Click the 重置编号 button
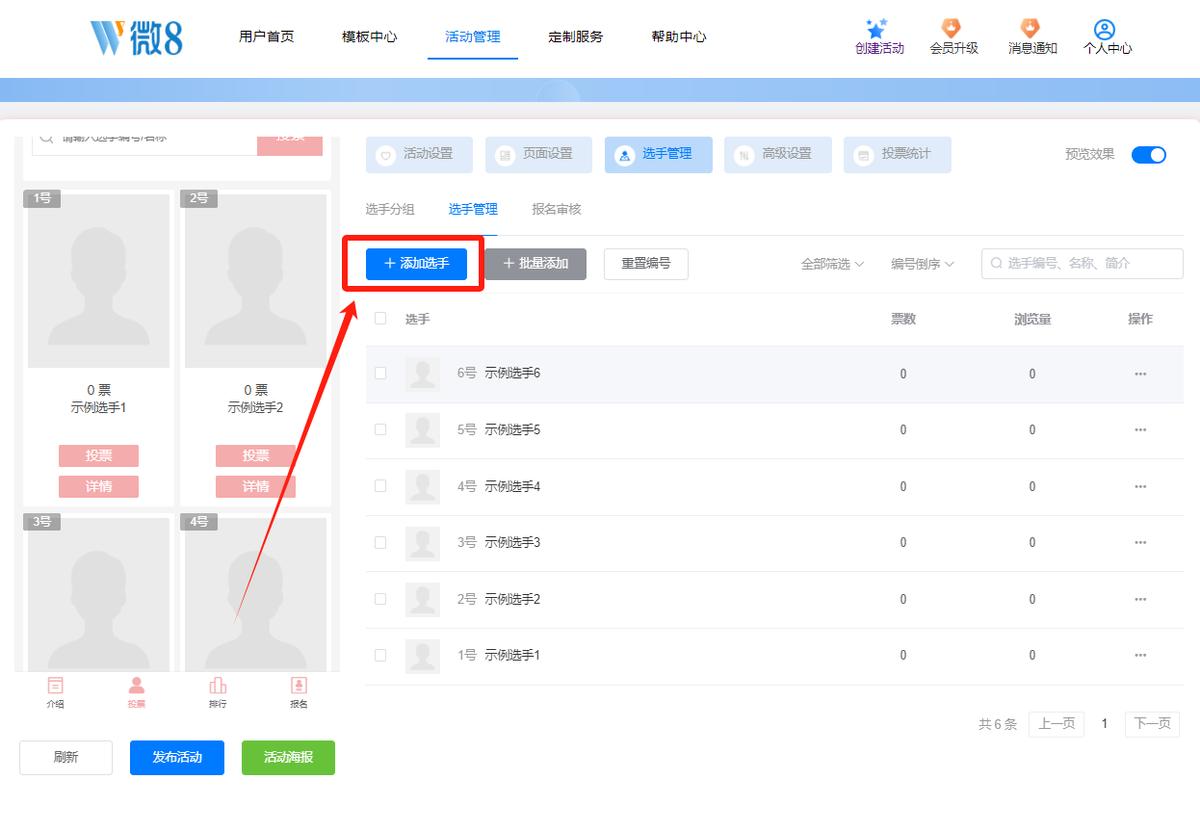Screen dimensions: 1200x828 [646, 264]
